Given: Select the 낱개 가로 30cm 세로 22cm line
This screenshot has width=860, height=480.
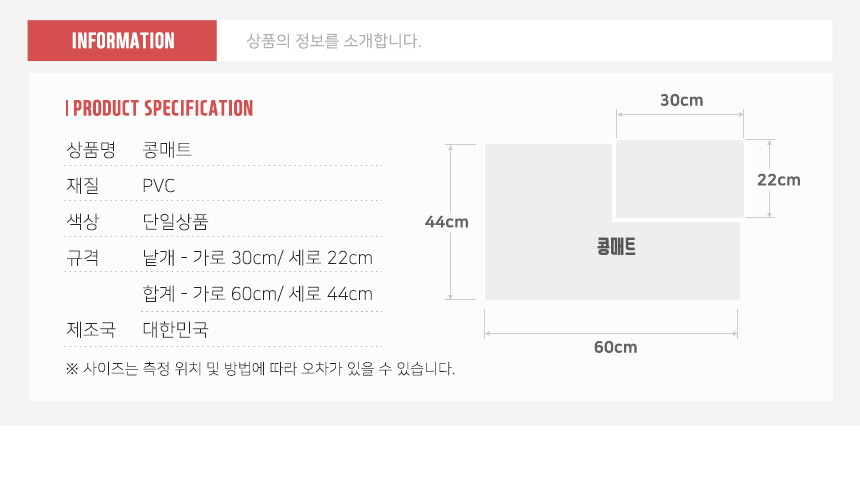Looking at the screenshot, I should (257, 257).
